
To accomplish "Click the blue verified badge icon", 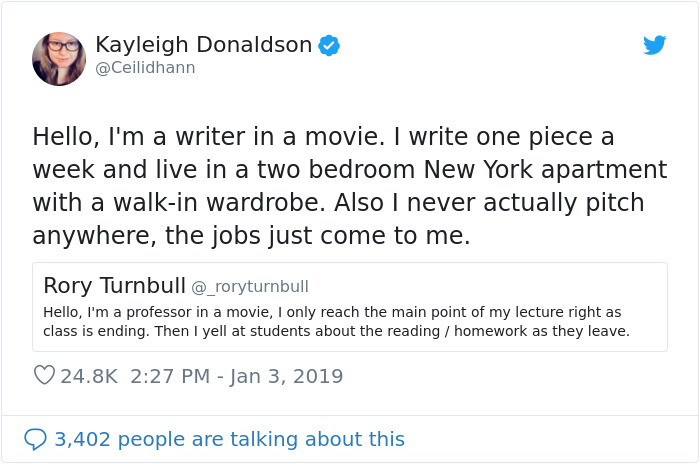I will point(329,45).
